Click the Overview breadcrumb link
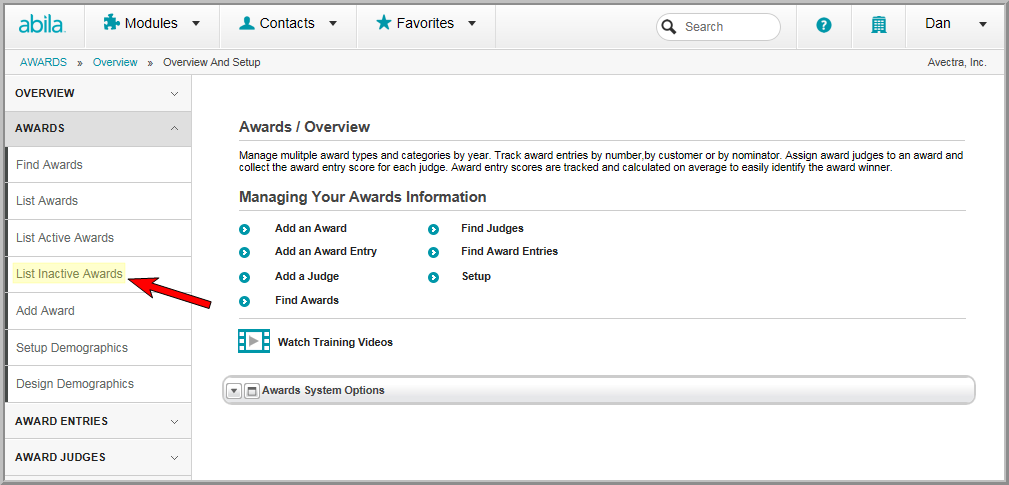 [115, 62]
